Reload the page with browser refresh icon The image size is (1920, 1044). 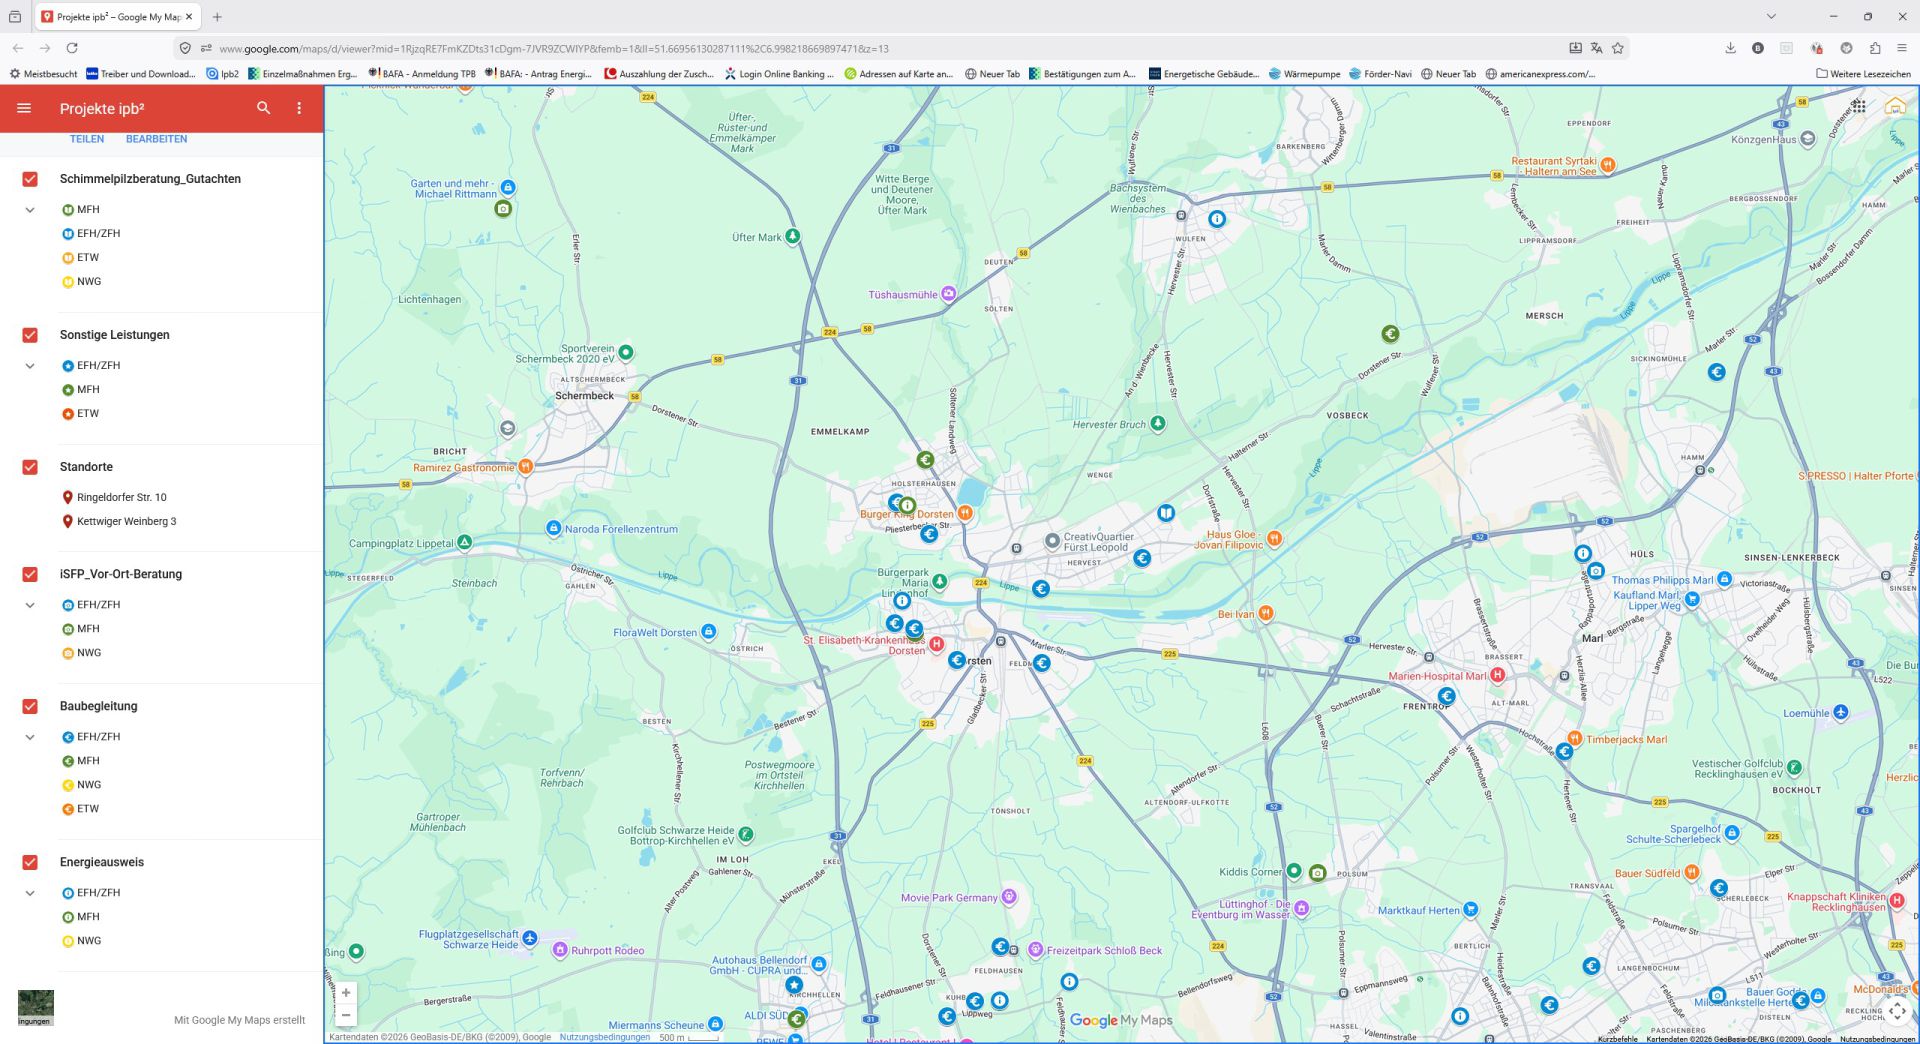72,48
